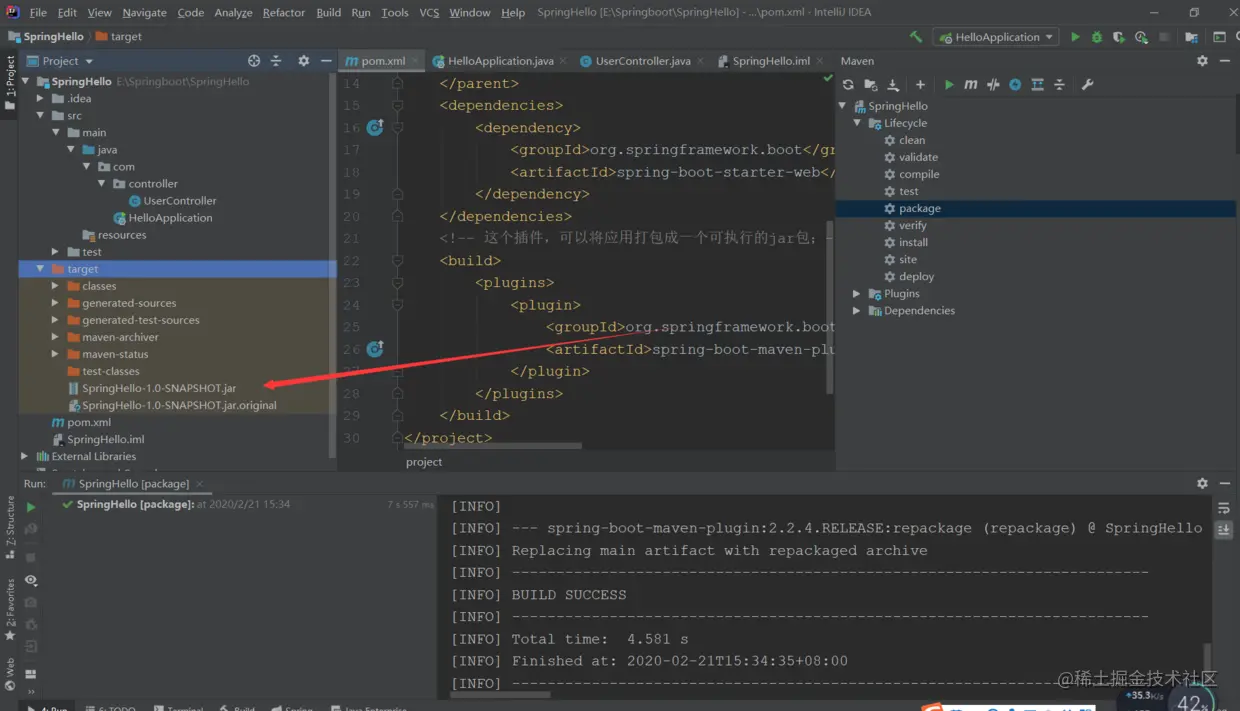Expand the Plugins node in Maven panel

pyautogui.click(x=856, y=293)
